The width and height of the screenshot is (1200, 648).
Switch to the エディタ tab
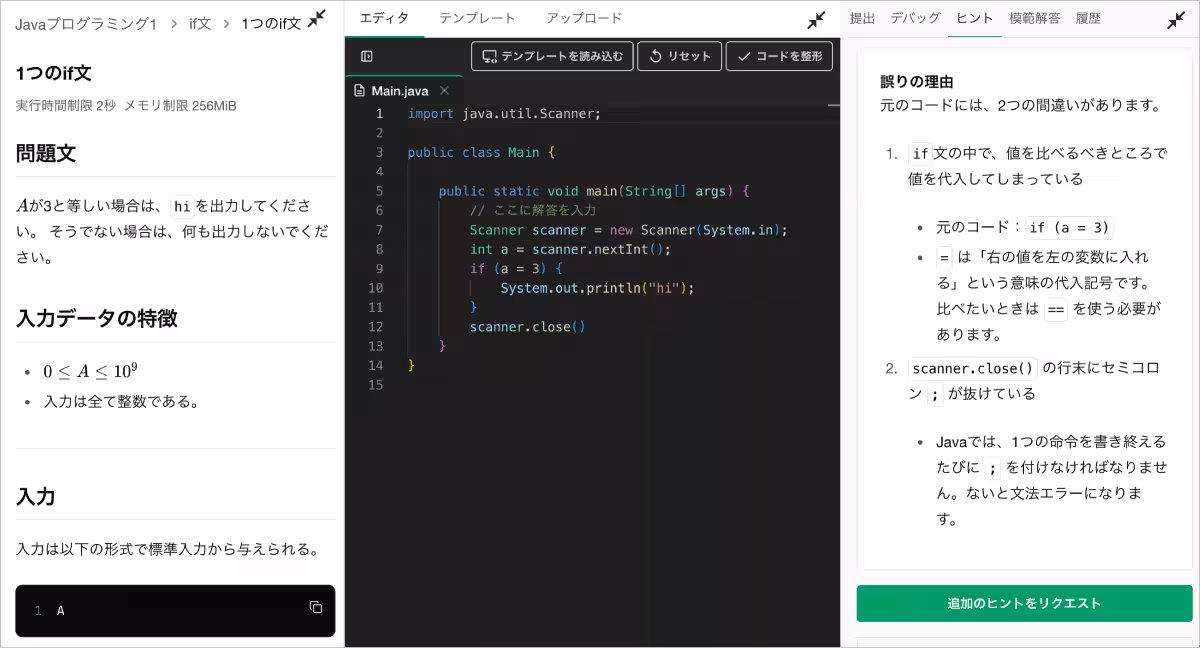point(384,18)
